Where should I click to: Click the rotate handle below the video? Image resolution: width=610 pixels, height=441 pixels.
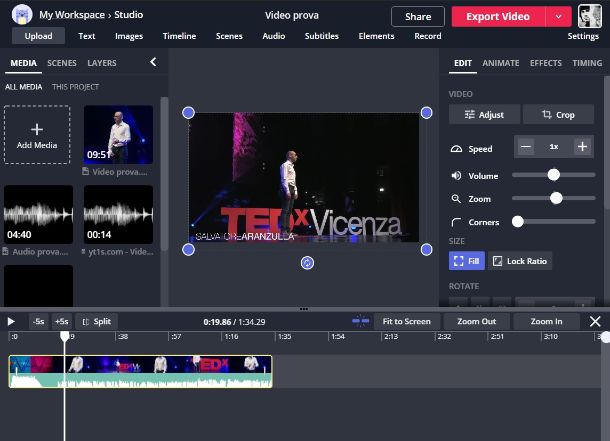(x=307, y=263)
